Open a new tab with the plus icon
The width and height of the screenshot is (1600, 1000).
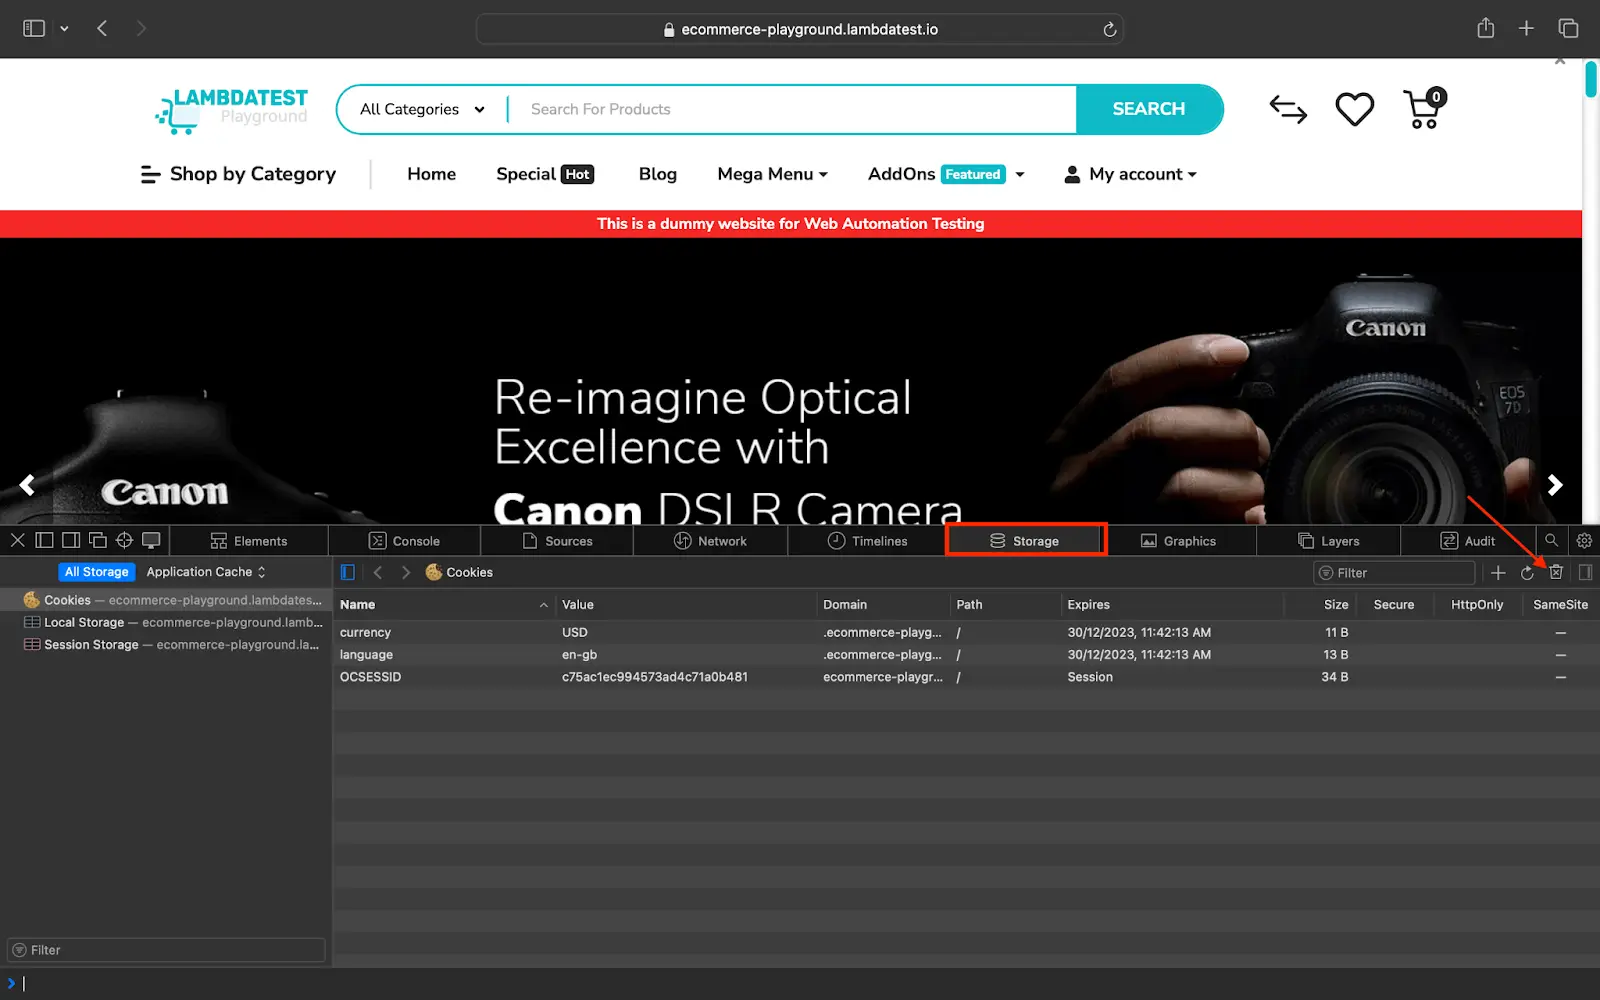pos(1526,28)
